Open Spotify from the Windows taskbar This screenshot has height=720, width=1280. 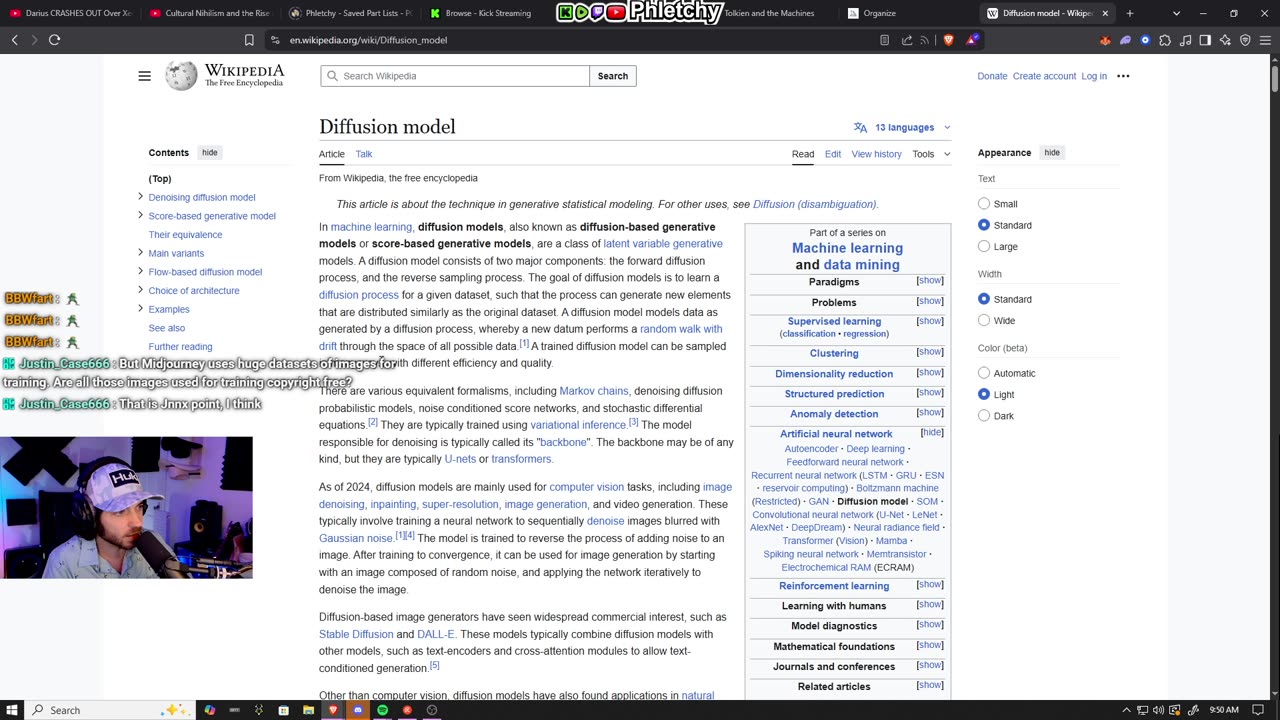point(382,710)
